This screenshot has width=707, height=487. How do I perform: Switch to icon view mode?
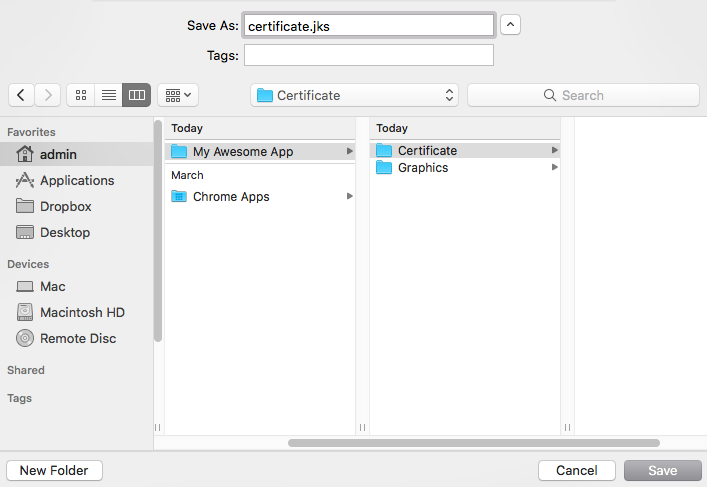coord(81,95)
